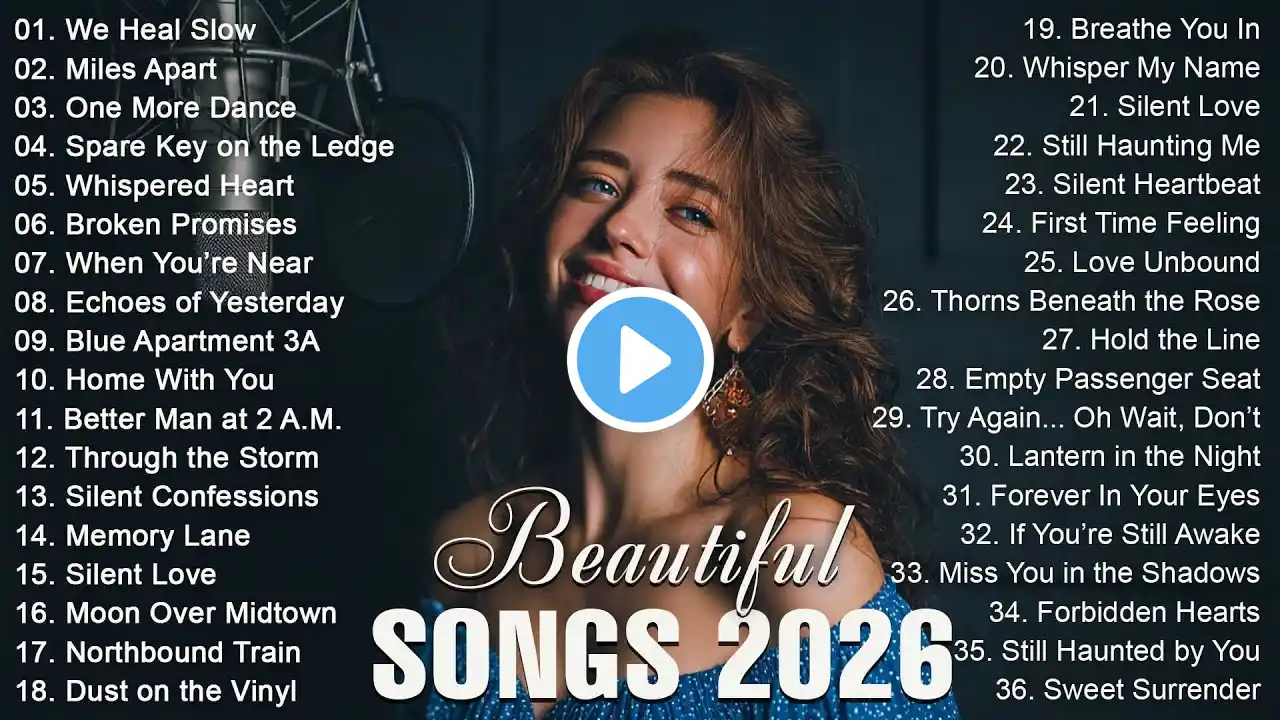
Task: Pick track 22 Still Haunting Me
Action: [x=1126, y=146]
